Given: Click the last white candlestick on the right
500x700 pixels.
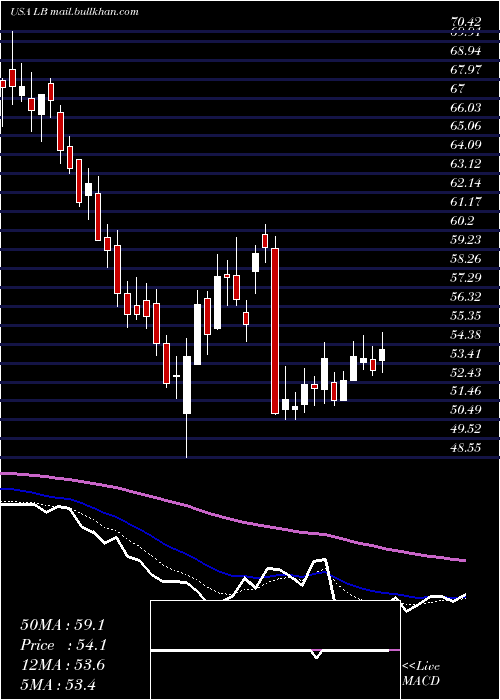Looking at the screenshot, I should tap(382, 355).
